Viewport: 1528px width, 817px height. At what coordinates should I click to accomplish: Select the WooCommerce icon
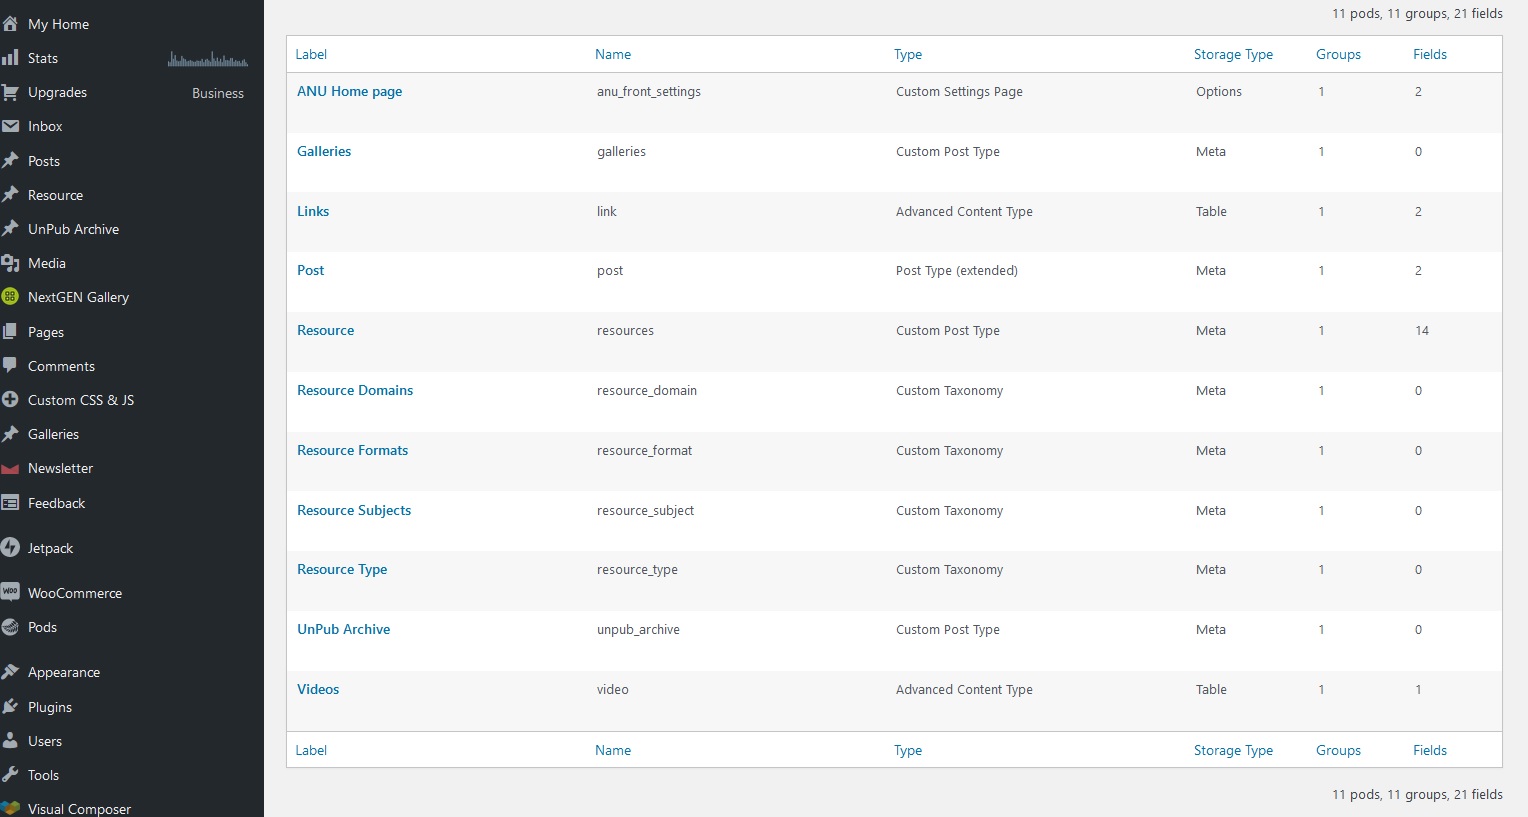click(11, 592)
